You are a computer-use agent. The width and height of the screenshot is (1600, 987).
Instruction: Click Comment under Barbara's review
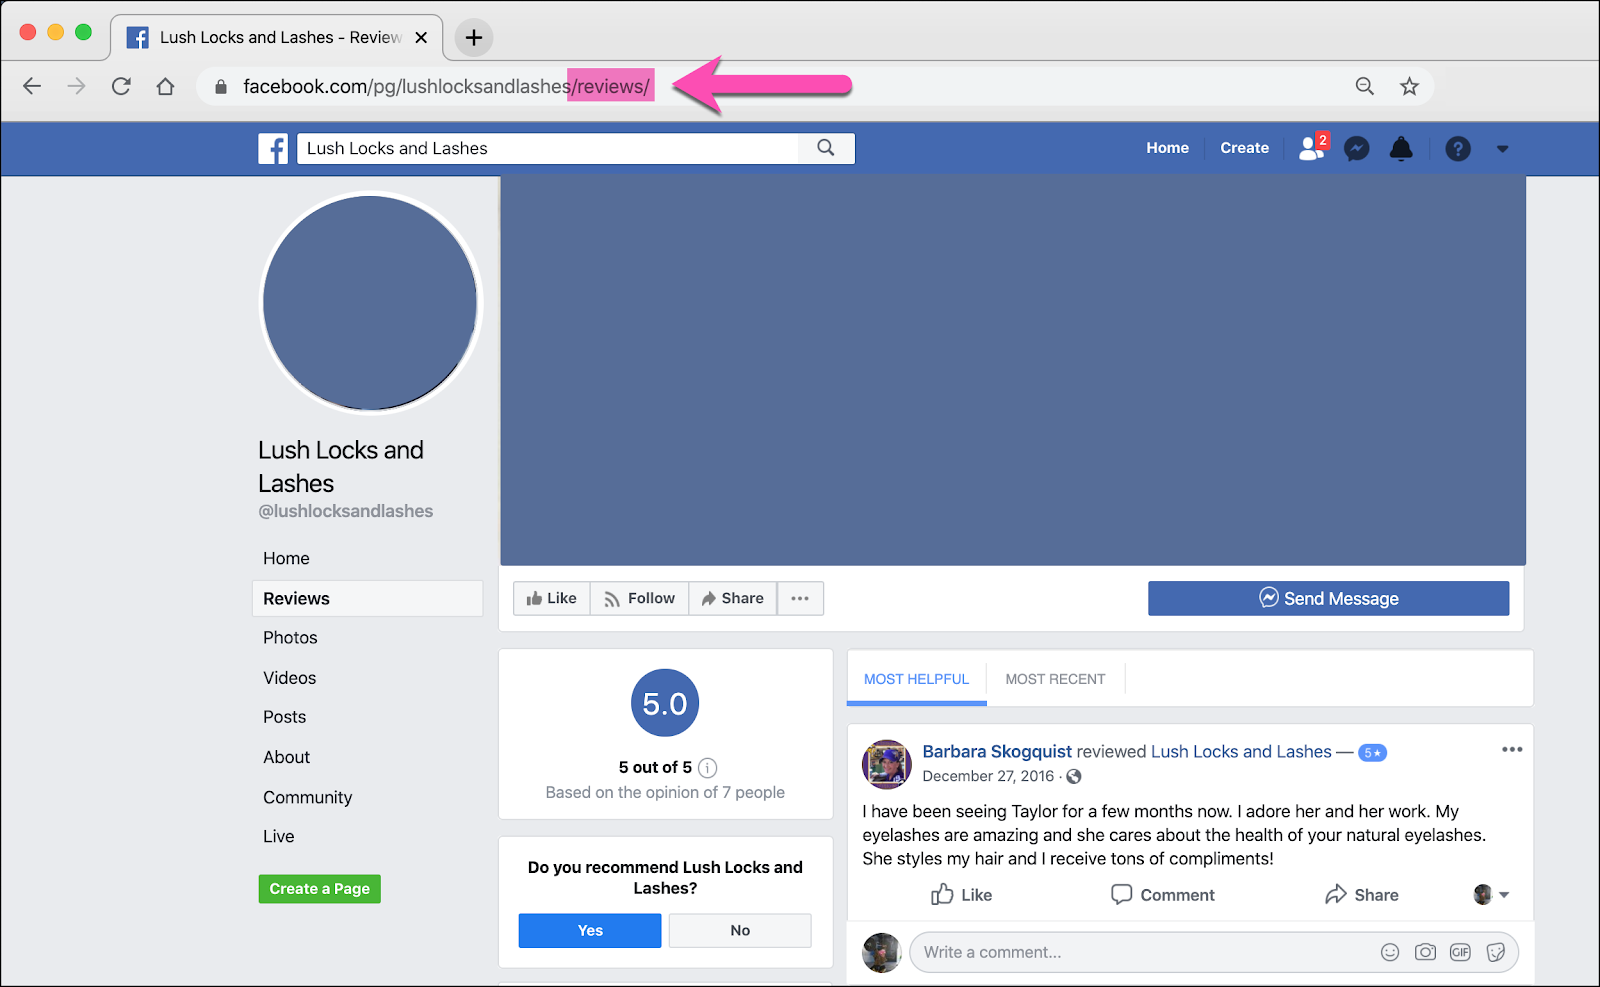pos(1163,895)
